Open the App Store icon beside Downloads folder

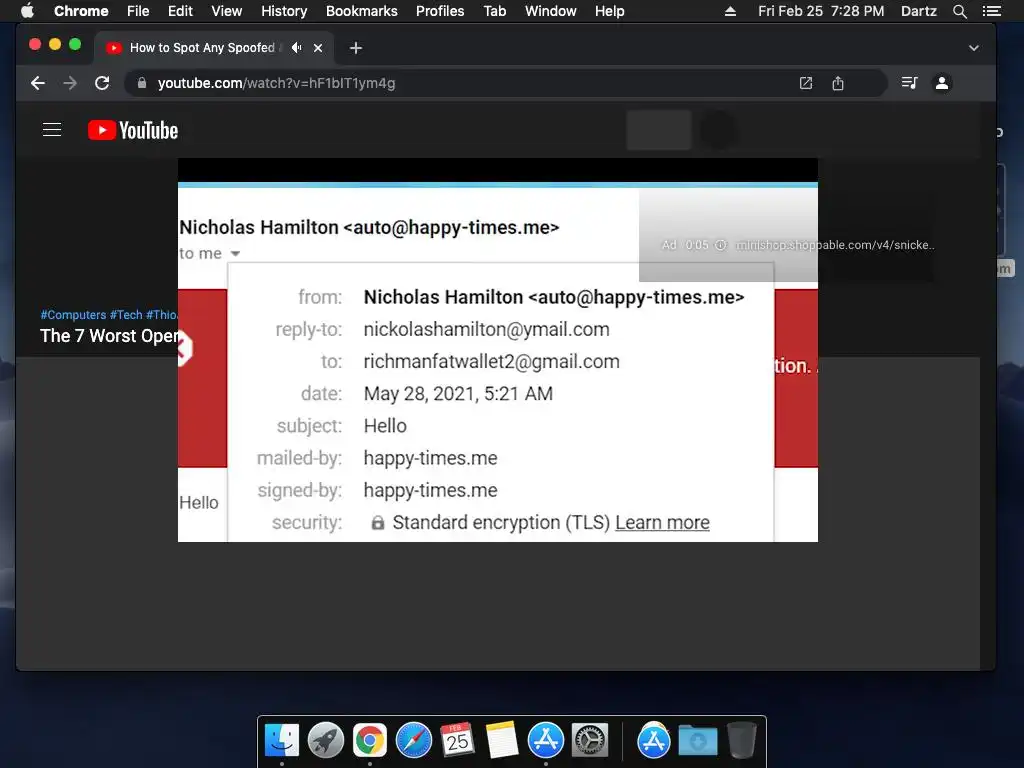[x=654, y=741]
